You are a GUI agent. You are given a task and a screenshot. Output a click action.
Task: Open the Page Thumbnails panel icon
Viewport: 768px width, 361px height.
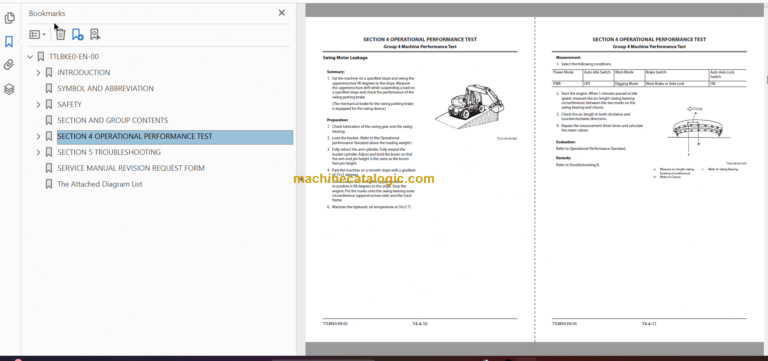tap(9, 19)
